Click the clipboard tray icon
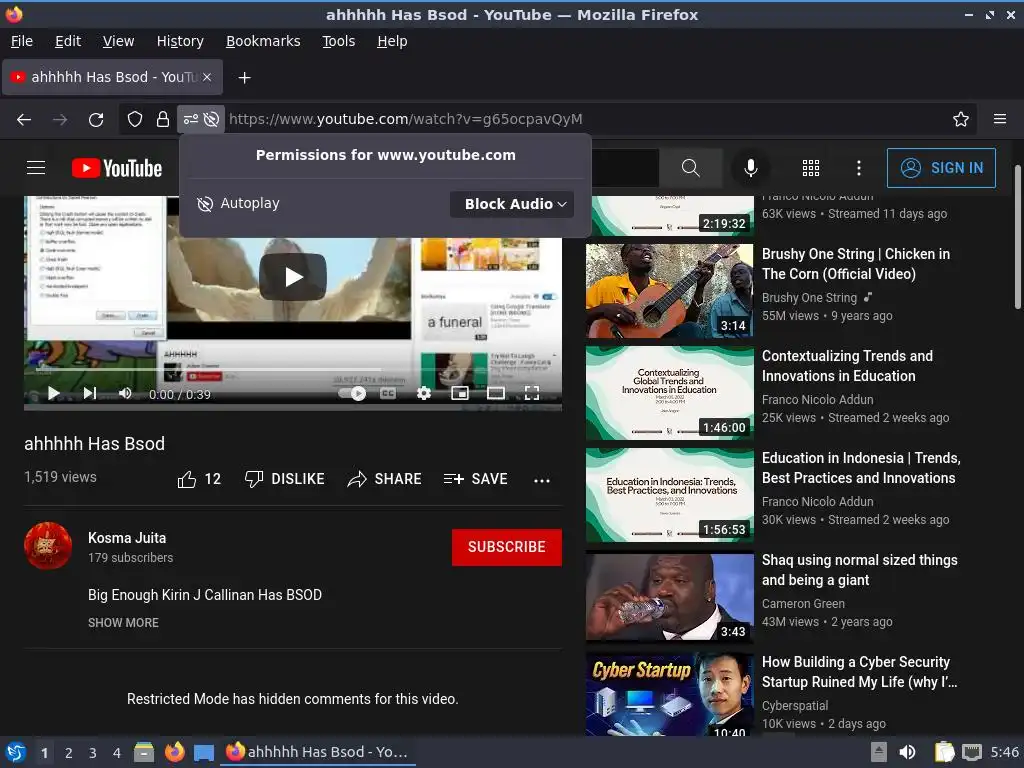1024x768 pixels. (x=944, y=752)
